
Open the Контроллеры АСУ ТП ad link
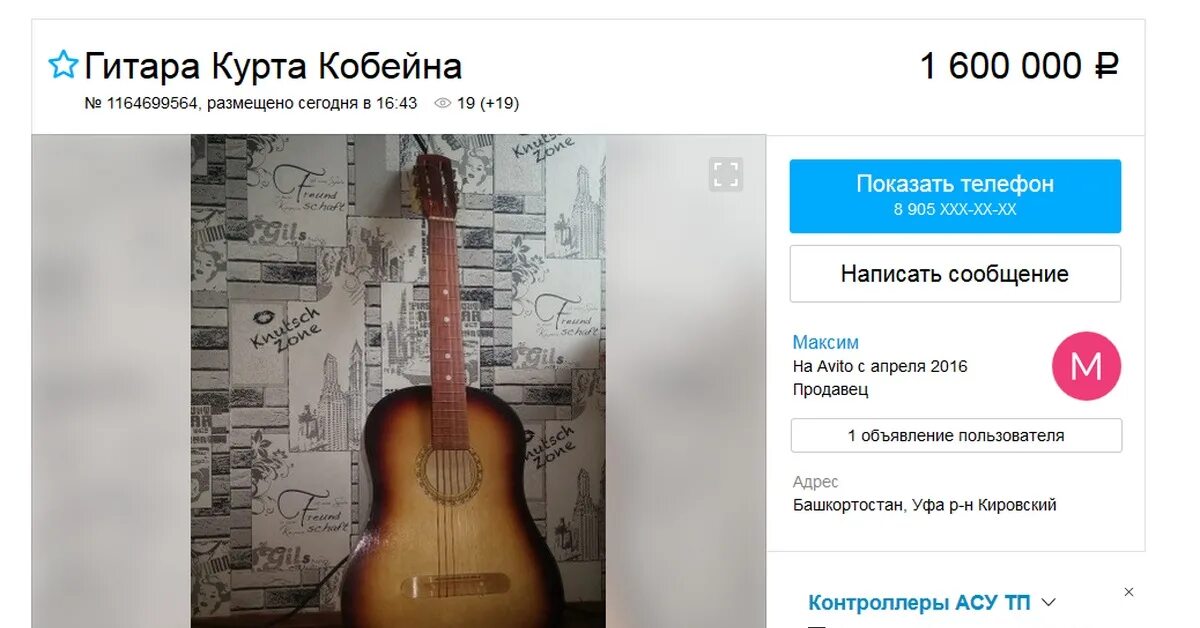(919, 603)
